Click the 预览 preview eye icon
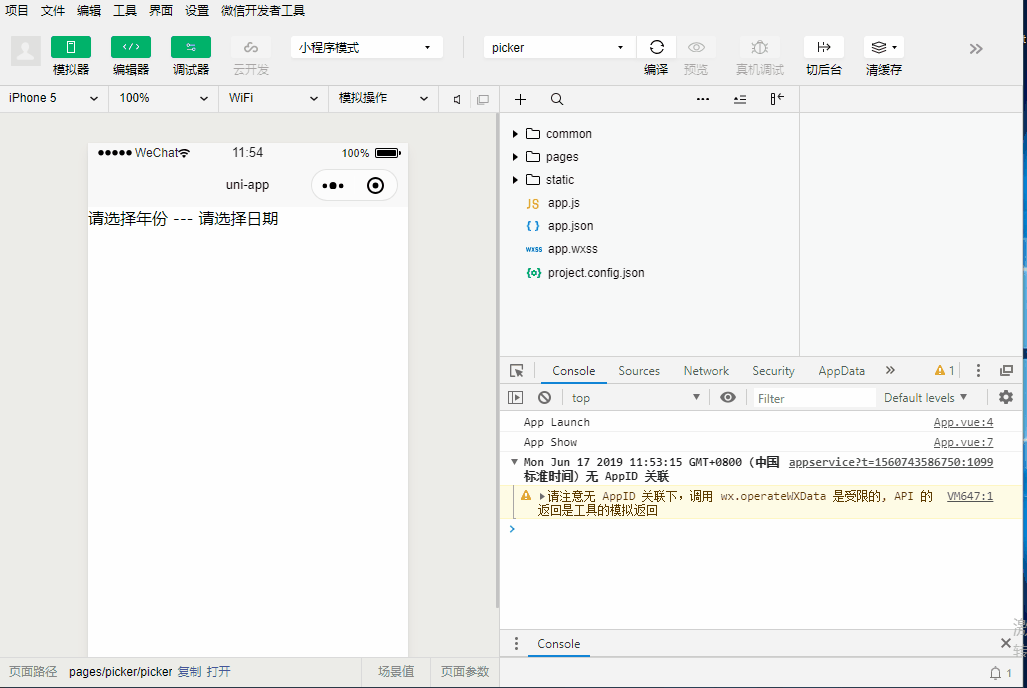Screen dimensions: 1027x688 click(696, 47)
